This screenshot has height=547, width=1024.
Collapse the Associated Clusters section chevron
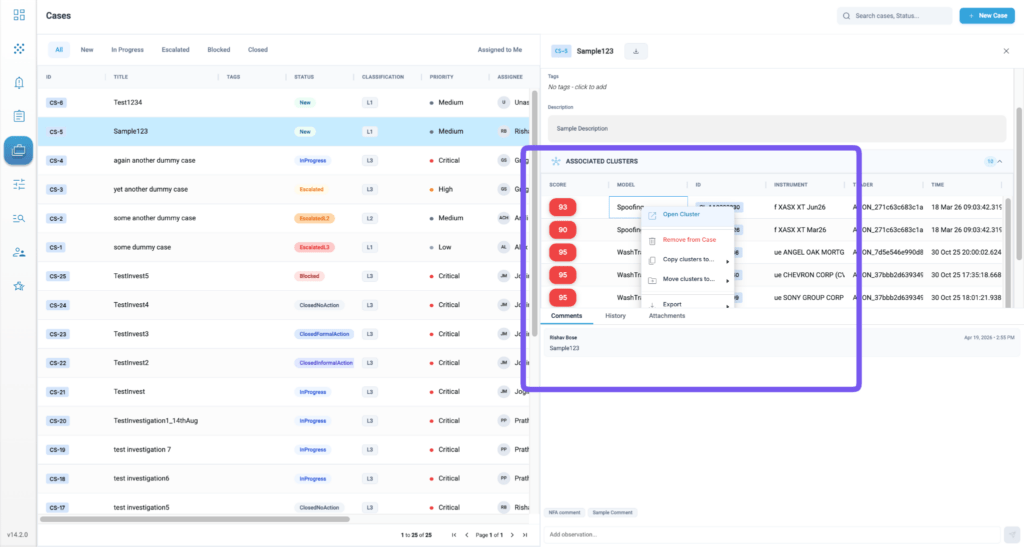(1000, 161)
